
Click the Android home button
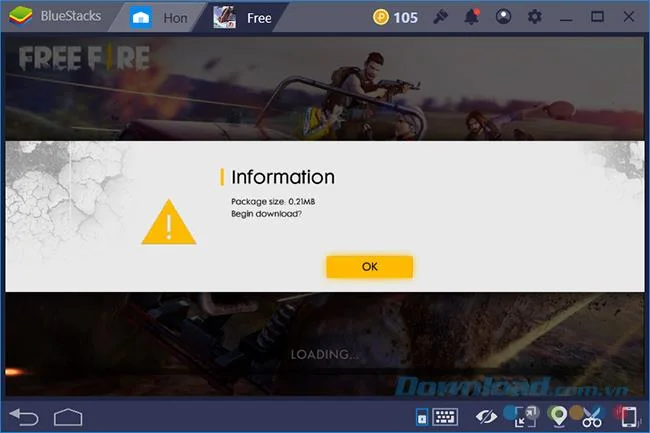[68, 417]
